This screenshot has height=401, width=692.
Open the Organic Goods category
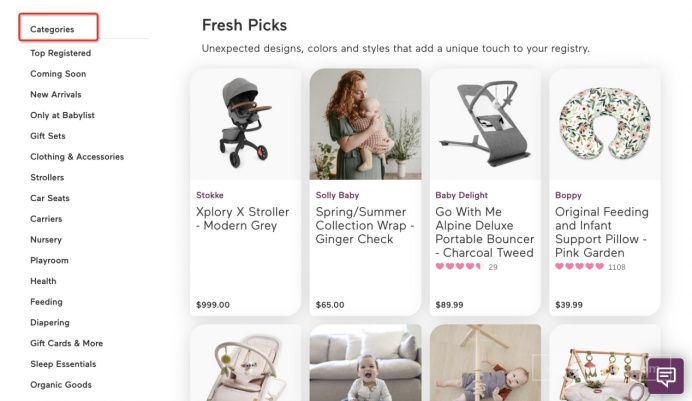[x=61, y=385]
